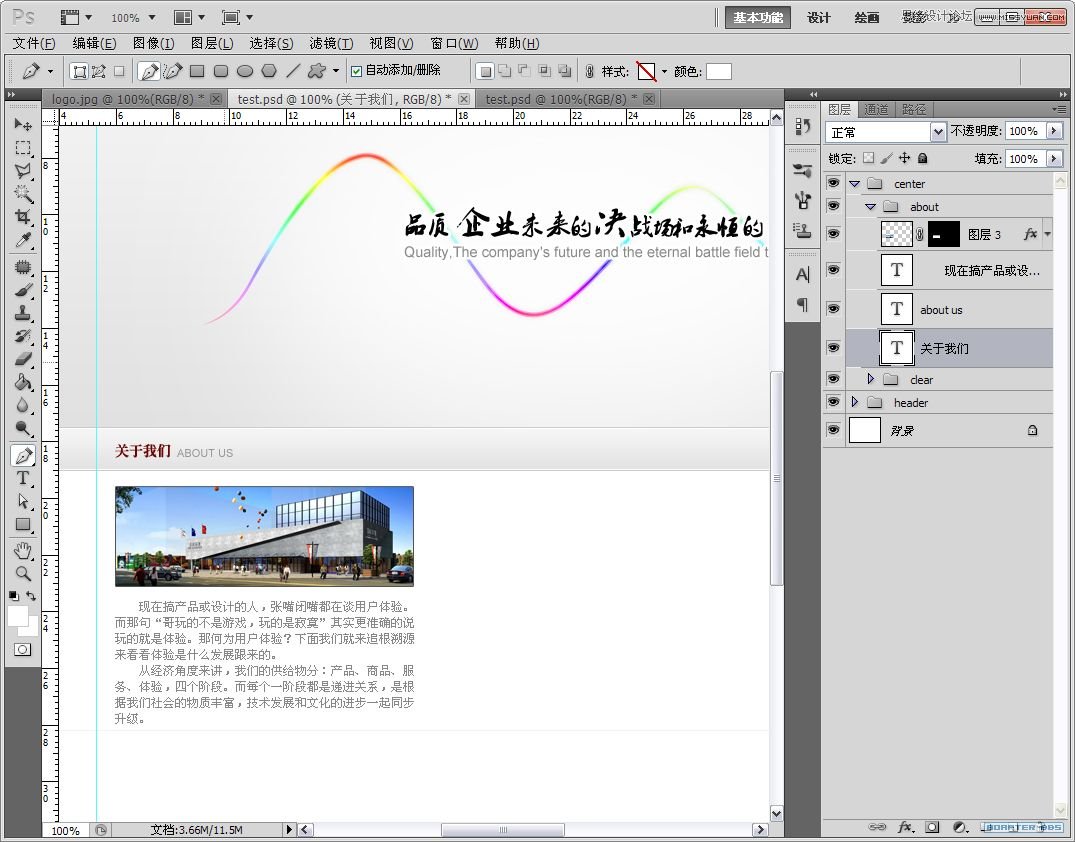
Task: Hide the 背景 layer
Action: point(833,430)
